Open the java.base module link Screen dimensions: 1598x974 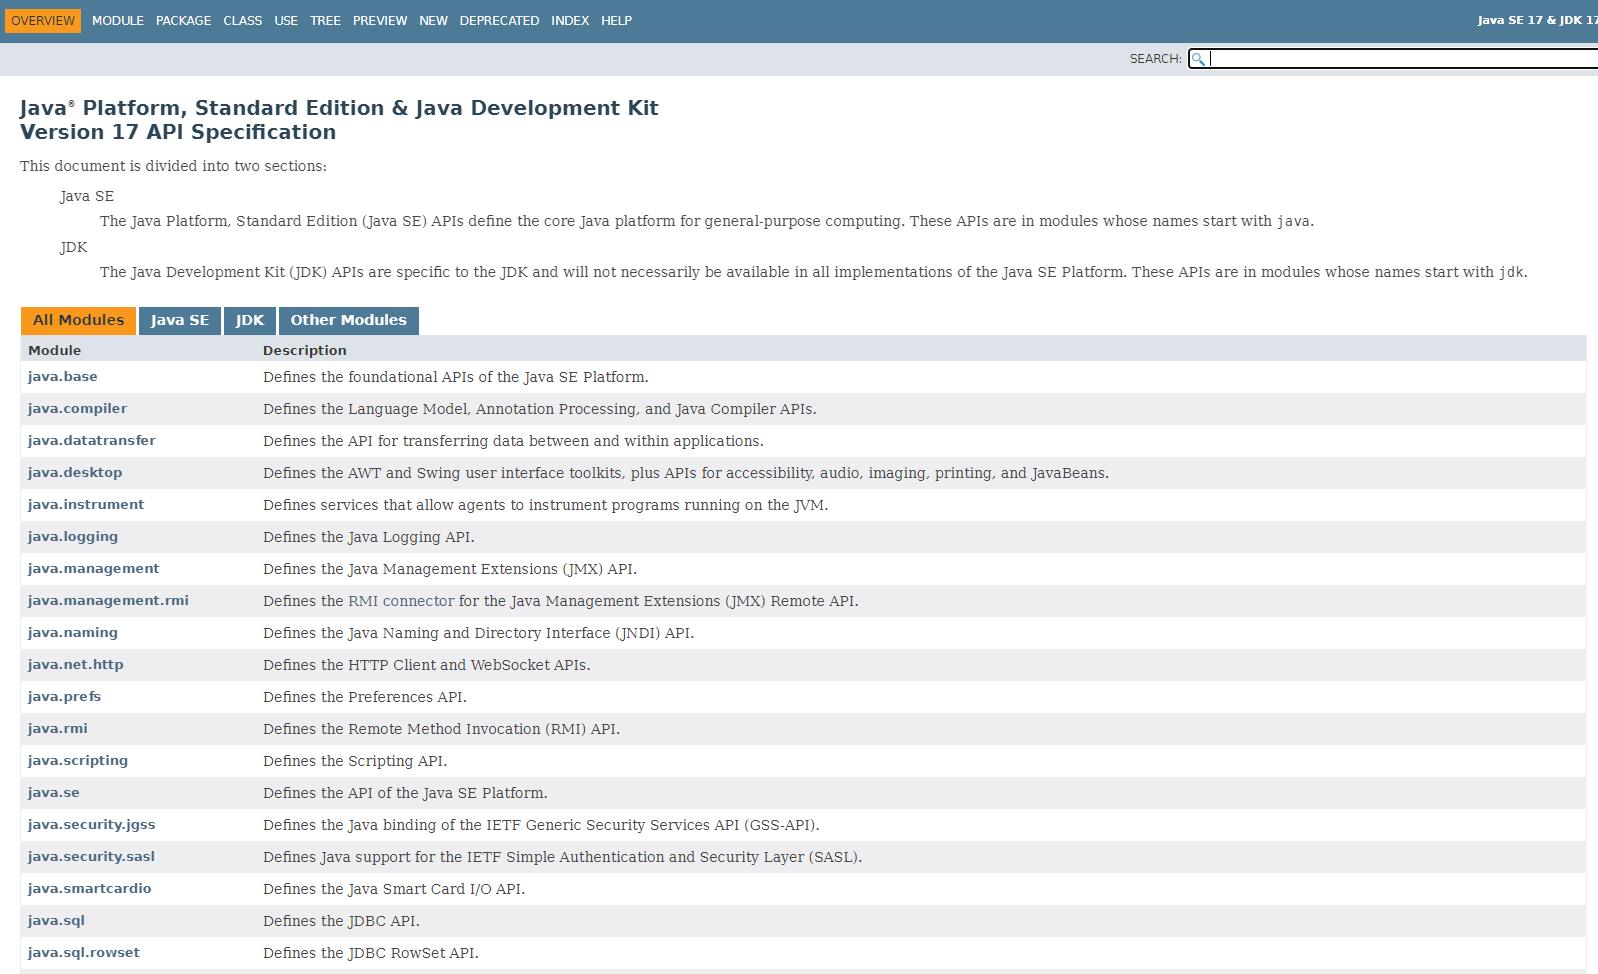tap(63, 377)
